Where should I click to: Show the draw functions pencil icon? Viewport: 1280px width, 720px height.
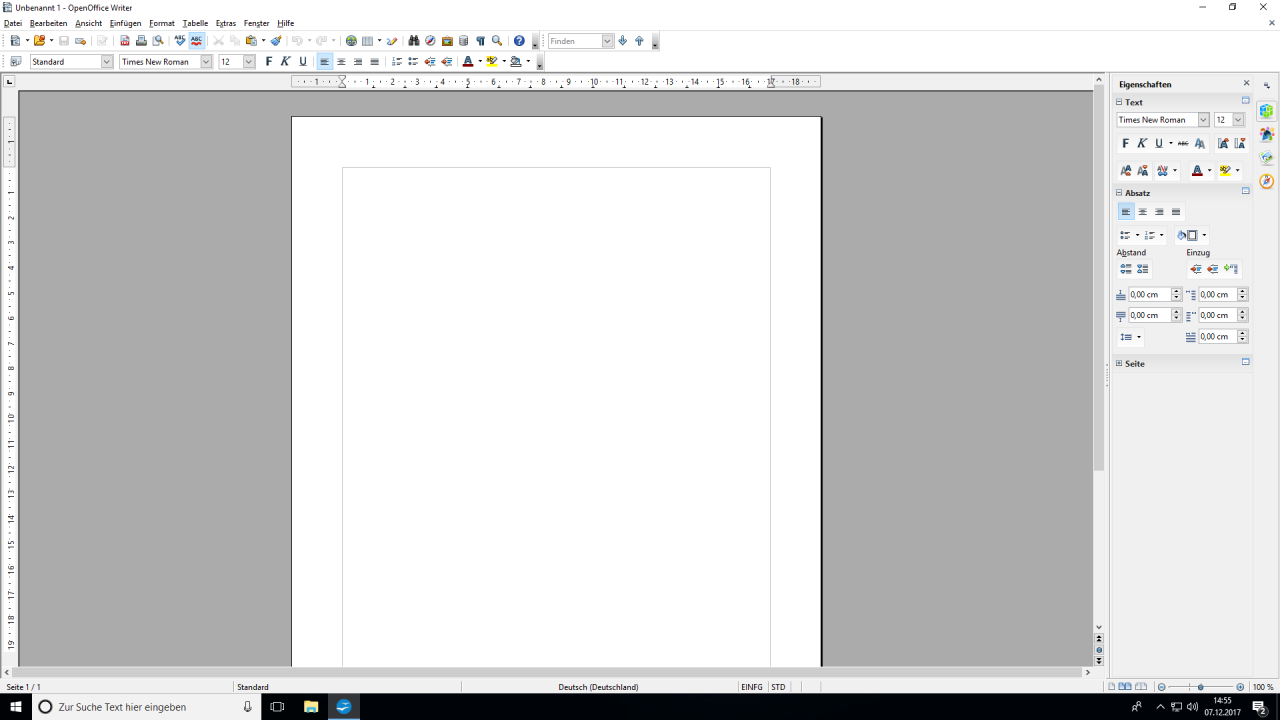coord(392,41)
